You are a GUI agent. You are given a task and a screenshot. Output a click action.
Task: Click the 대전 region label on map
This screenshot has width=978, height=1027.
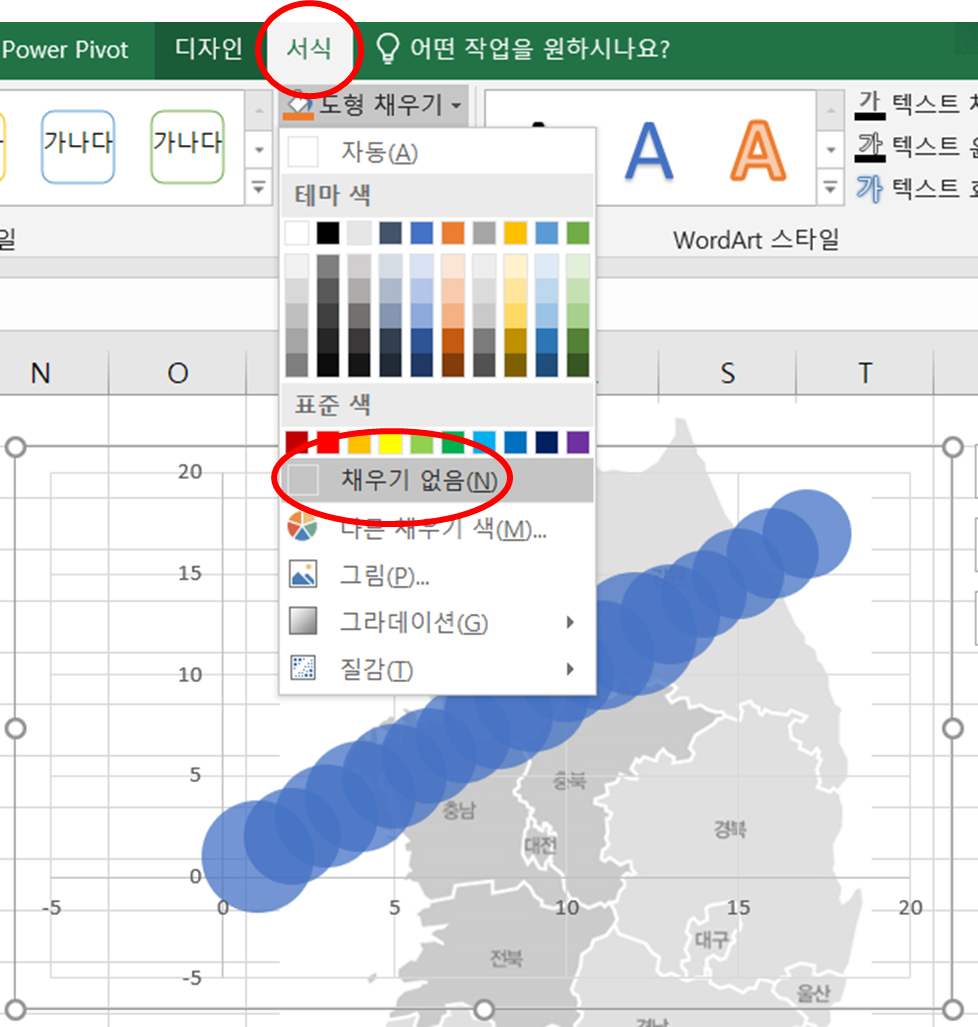541,845
